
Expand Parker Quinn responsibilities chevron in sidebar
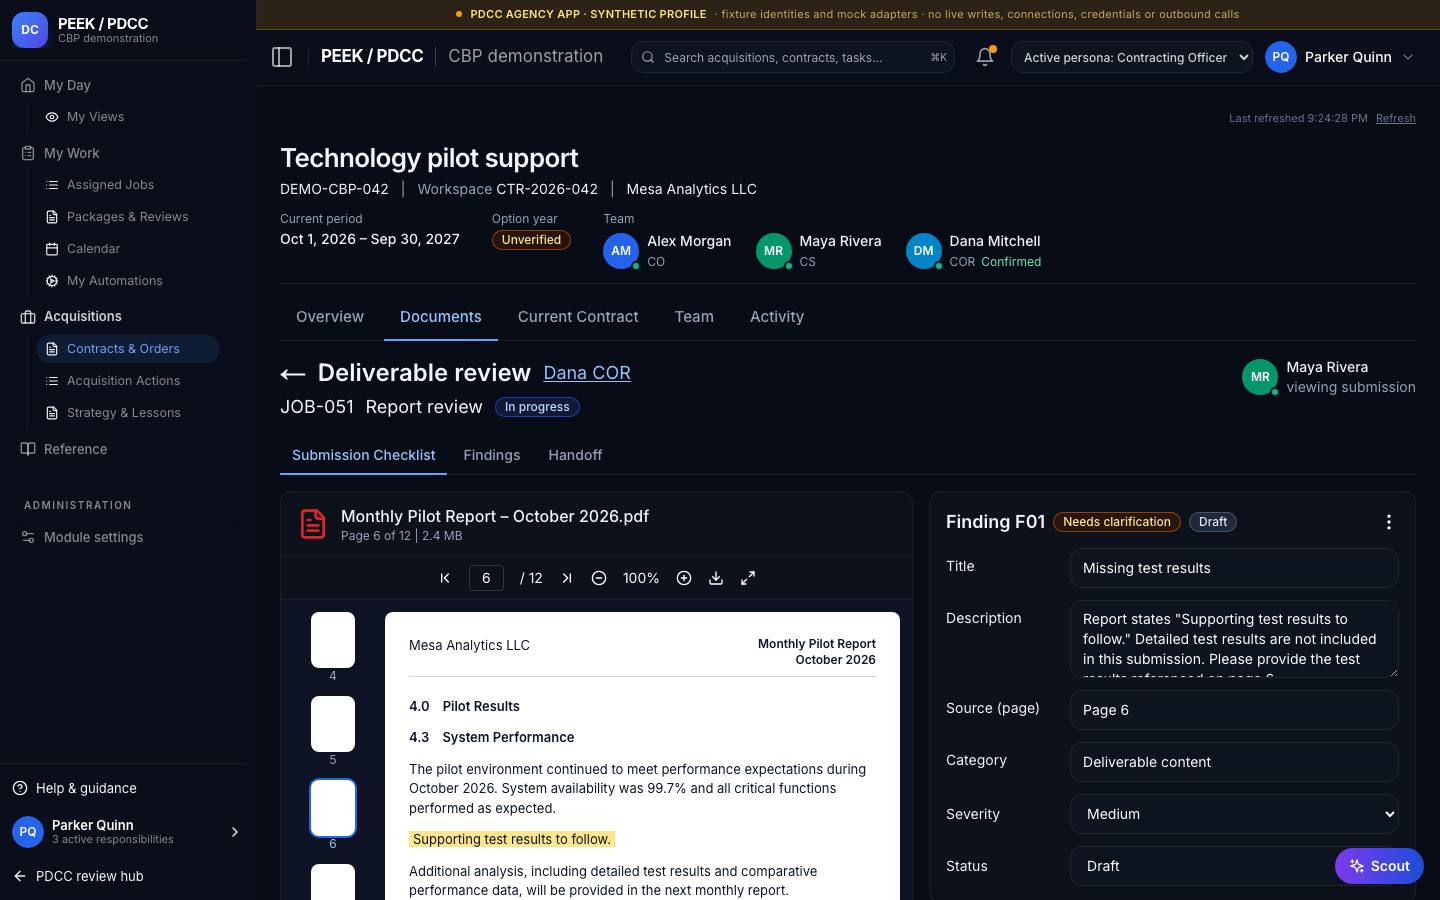point(235,832)
